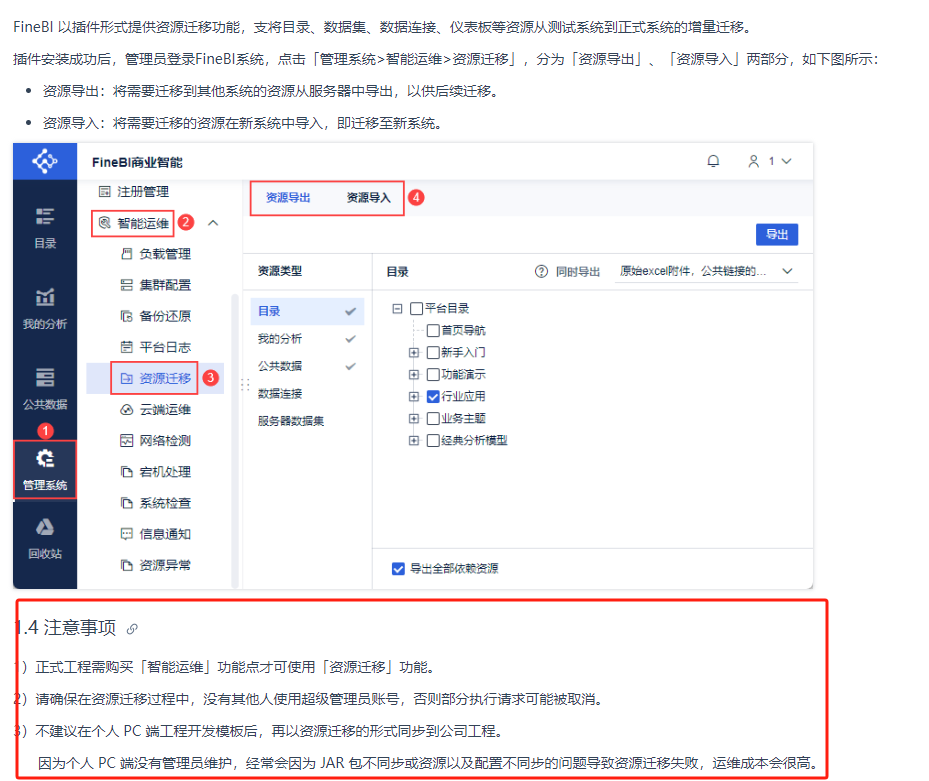Click the 资源异常 icon
Image resolution: width=929 pixels, height=781 pixels.
coord(126,565)
